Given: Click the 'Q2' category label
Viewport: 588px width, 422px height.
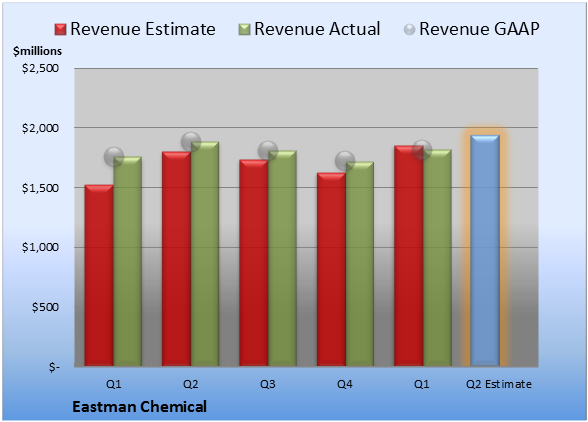Looking at the screenshot, I should point(190,384).
